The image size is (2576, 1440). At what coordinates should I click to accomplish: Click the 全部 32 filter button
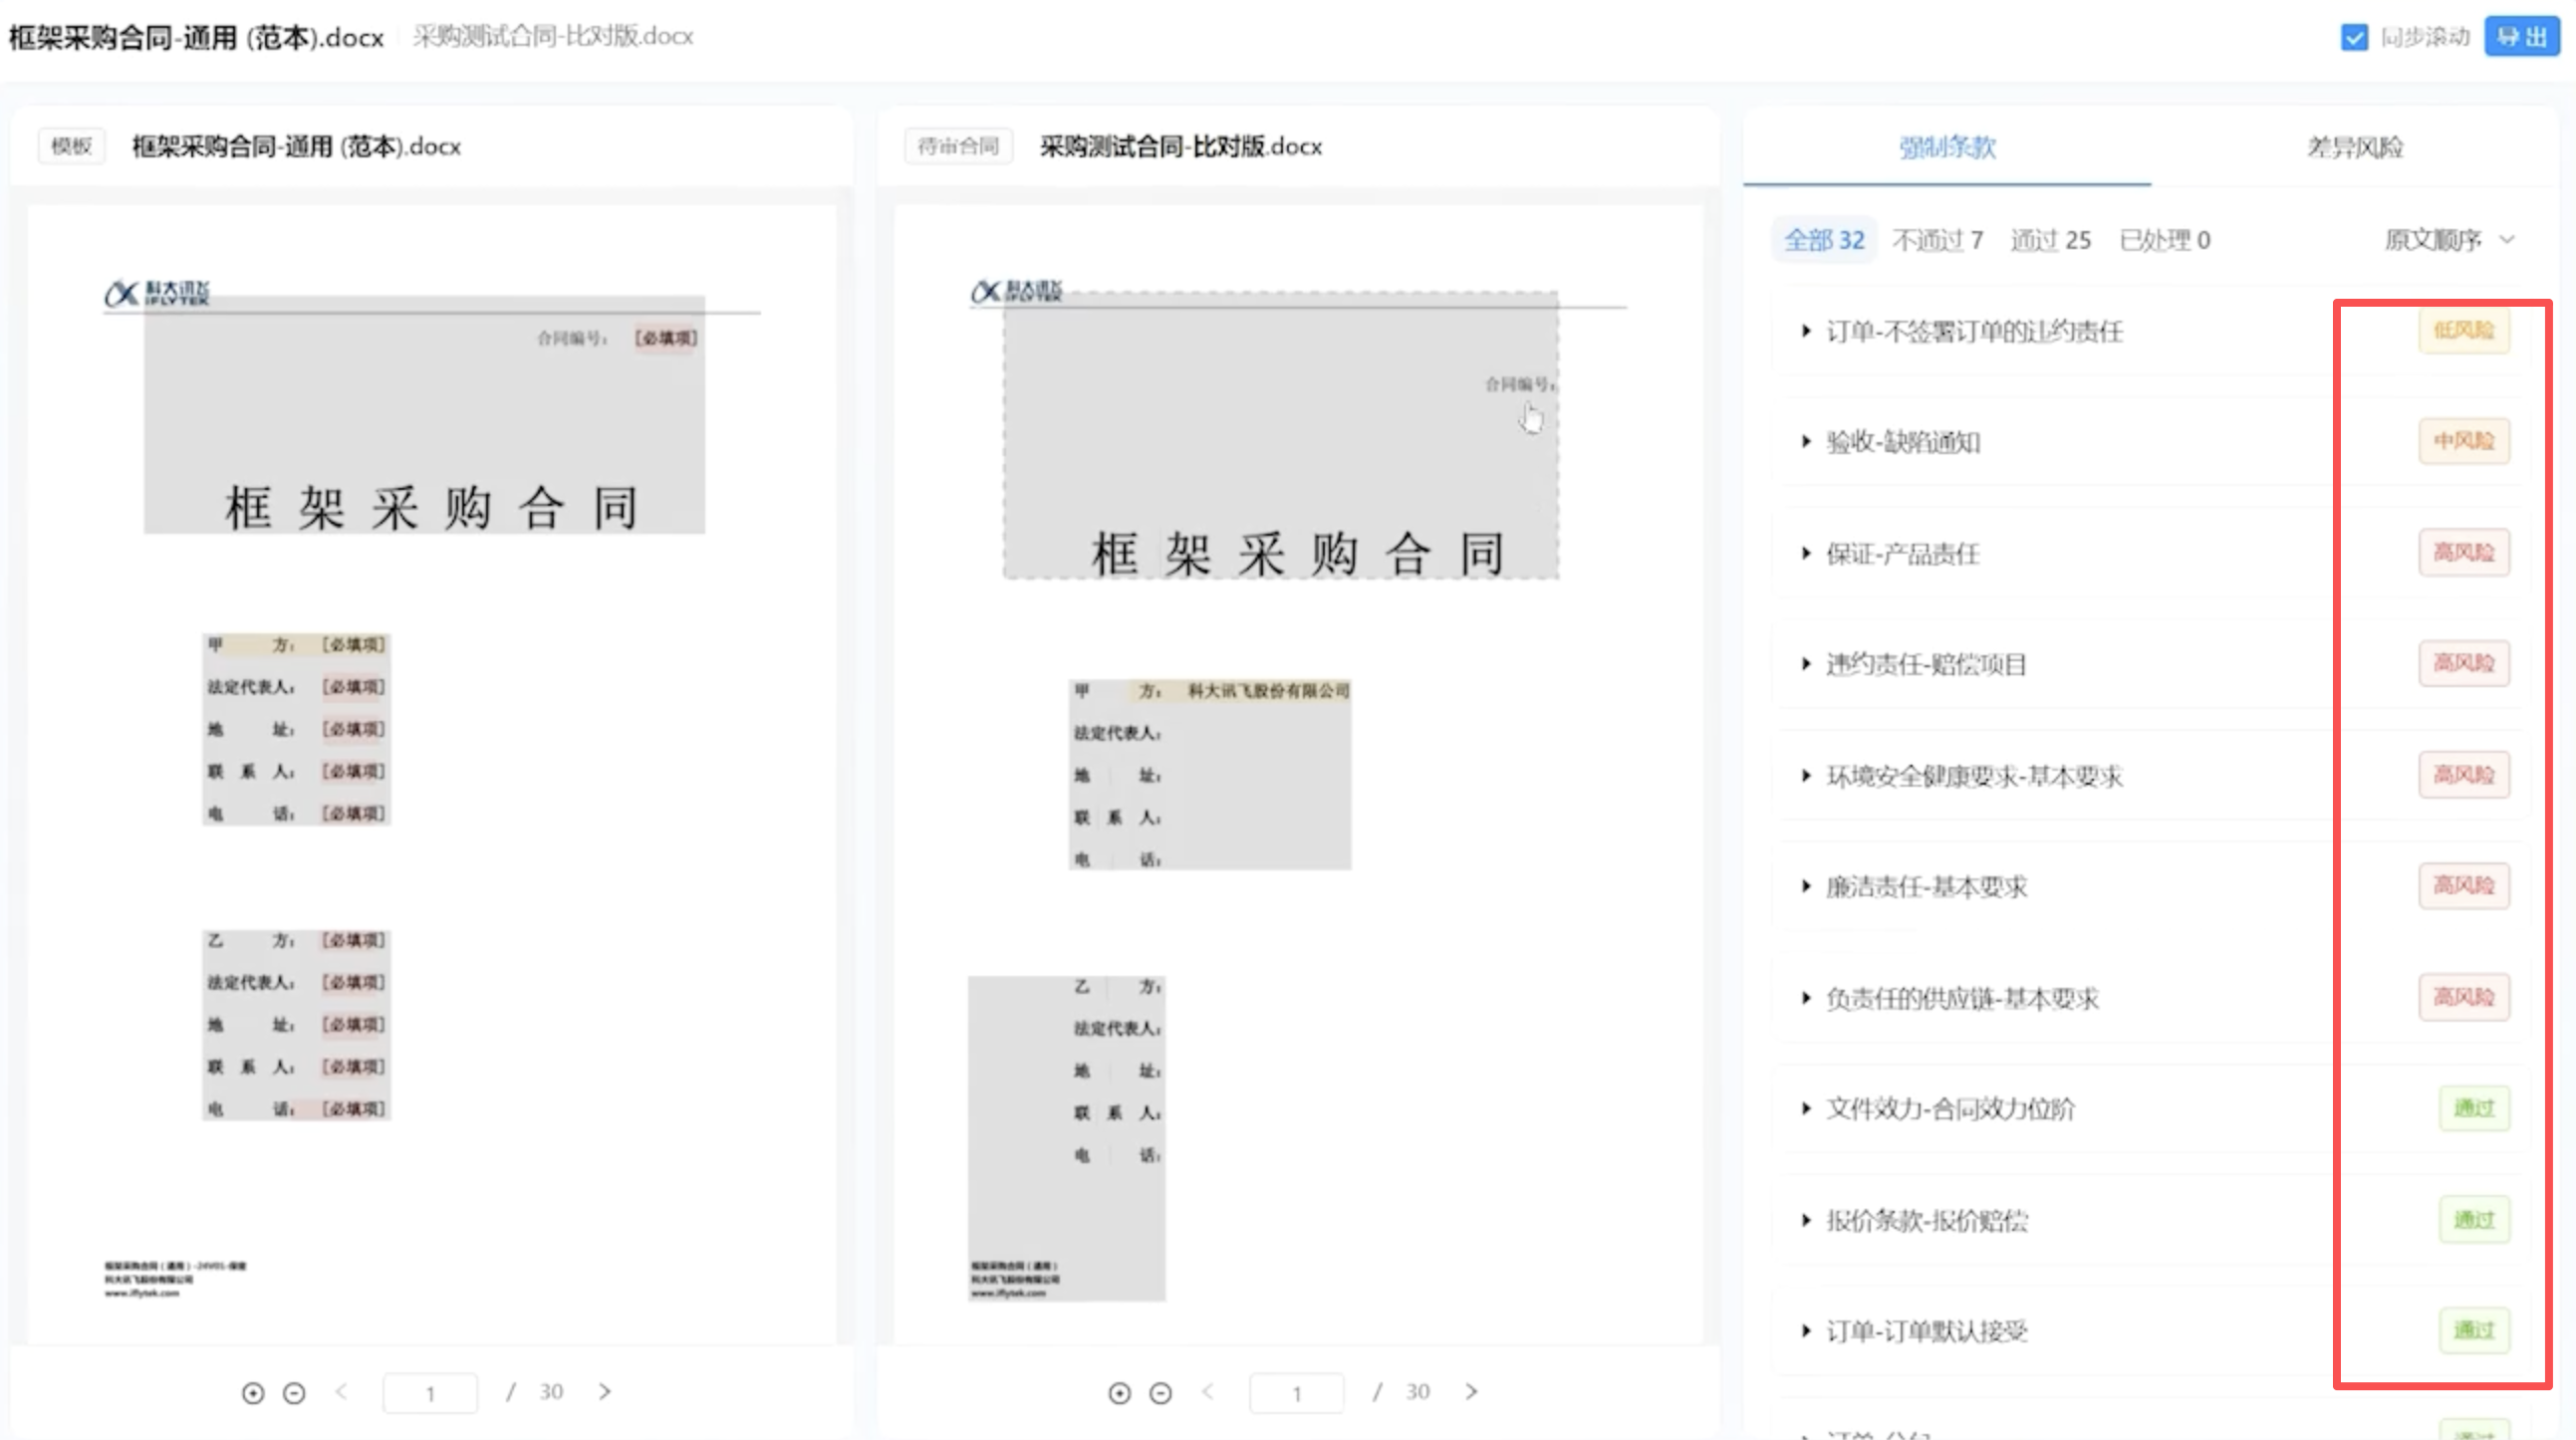pyautogui.click(x=1823, y=239)
